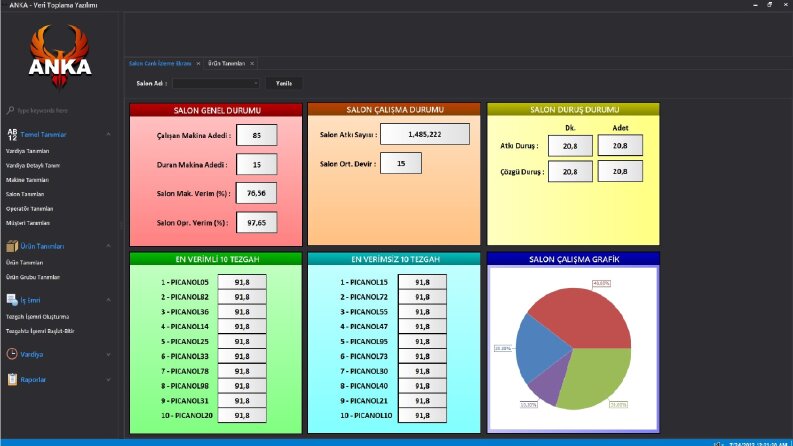Viewport: 793px width, 446px height.
Task: Click the search magnifier icon
Action: [x=10, y=110]
